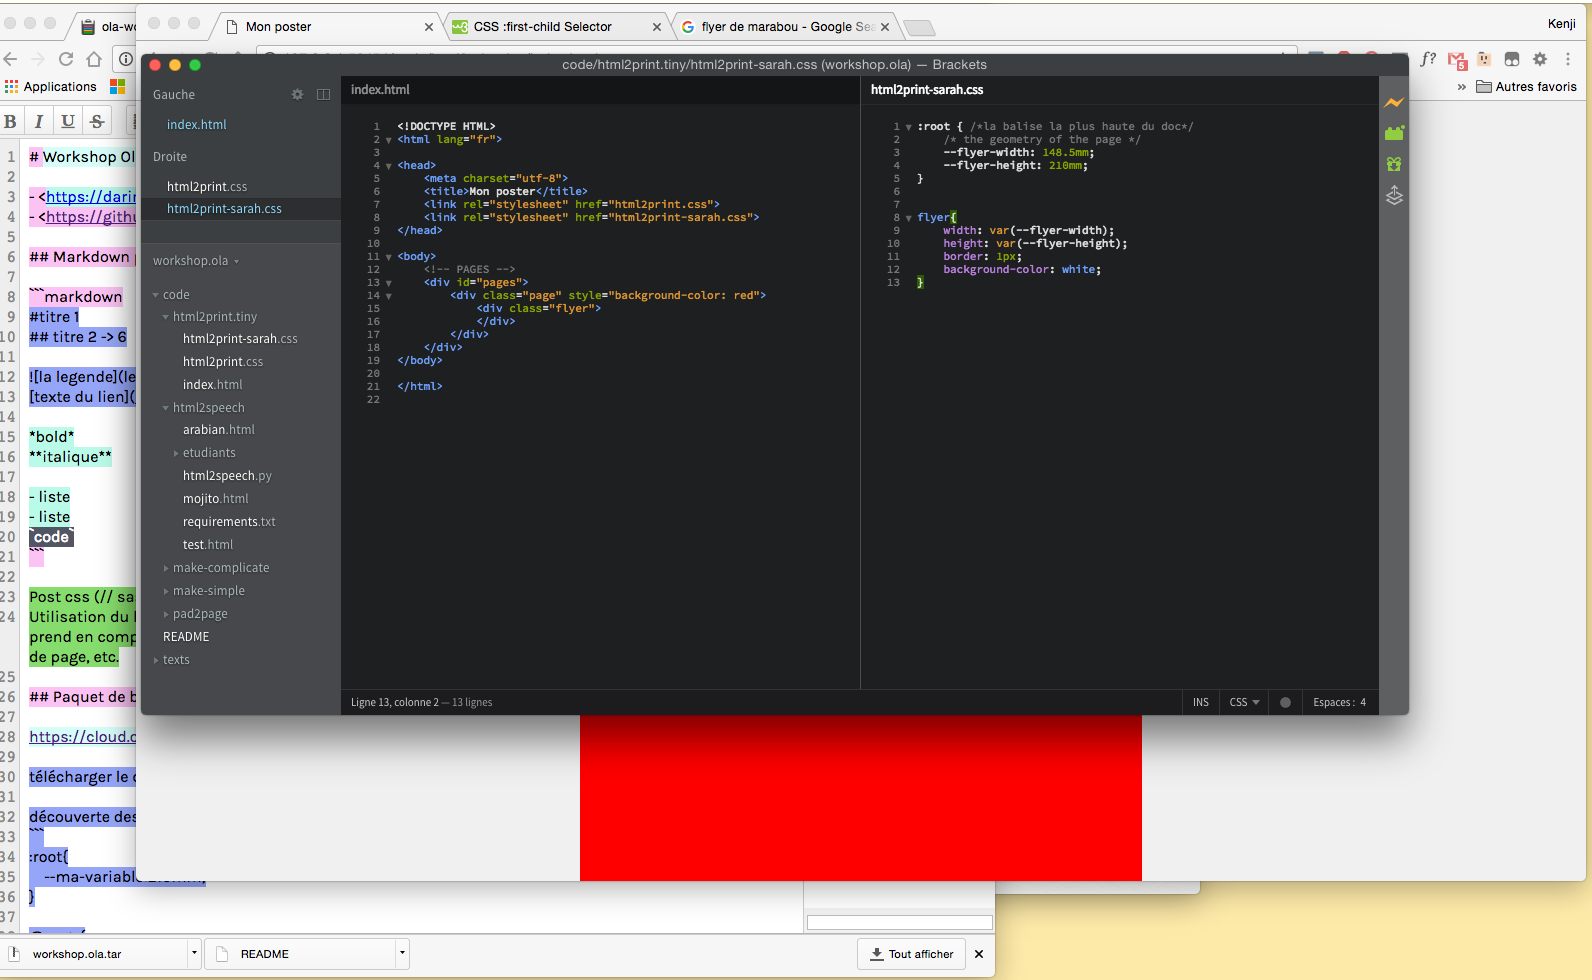Click the f? extension icon in Chrome

click(x=1428, y=59)
